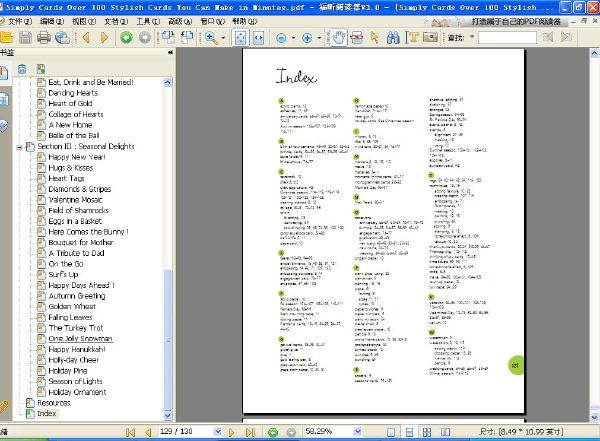The width and height of the screenshot is (600, 441).
Task: Click the Open file folder icon
Action: click(7, 38)
